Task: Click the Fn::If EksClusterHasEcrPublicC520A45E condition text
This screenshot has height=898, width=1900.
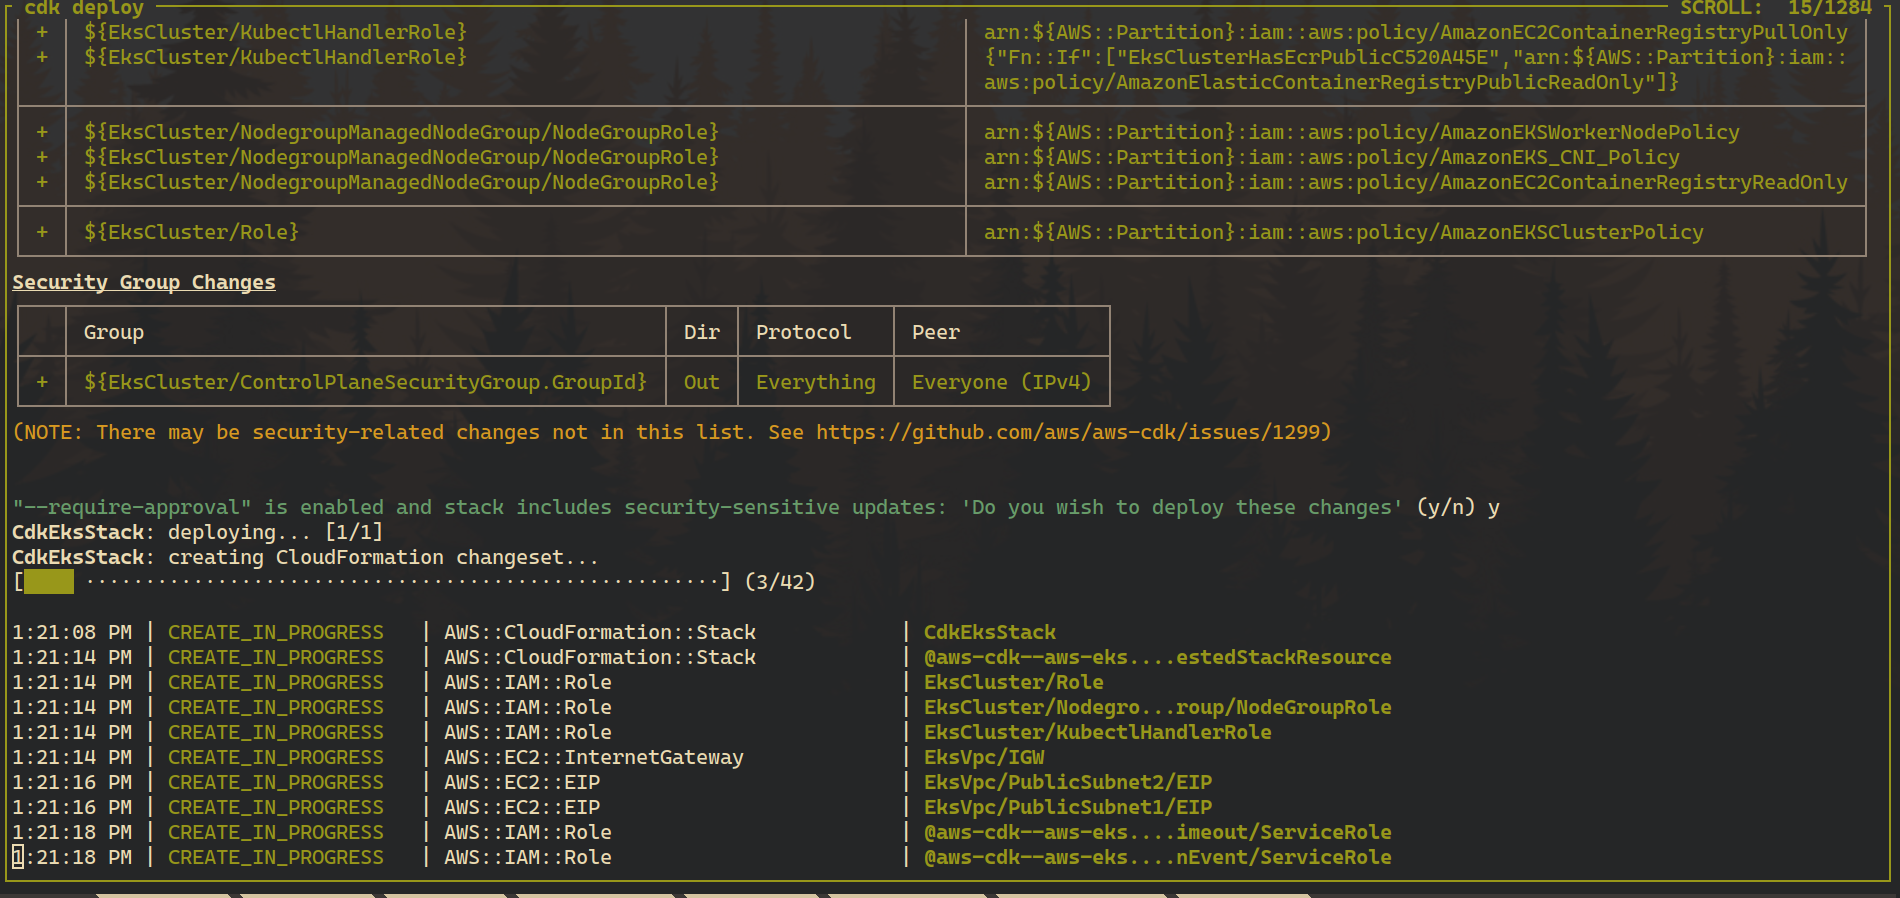Action: click(x=1416, y=57)
